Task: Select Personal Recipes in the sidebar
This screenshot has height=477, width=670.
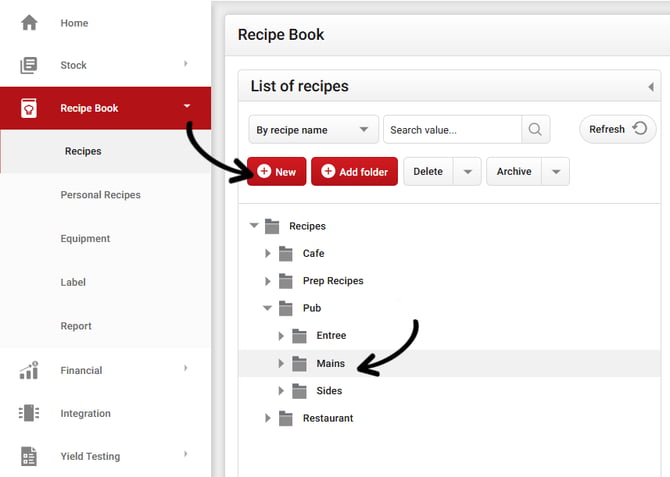Action: [100, 195]
